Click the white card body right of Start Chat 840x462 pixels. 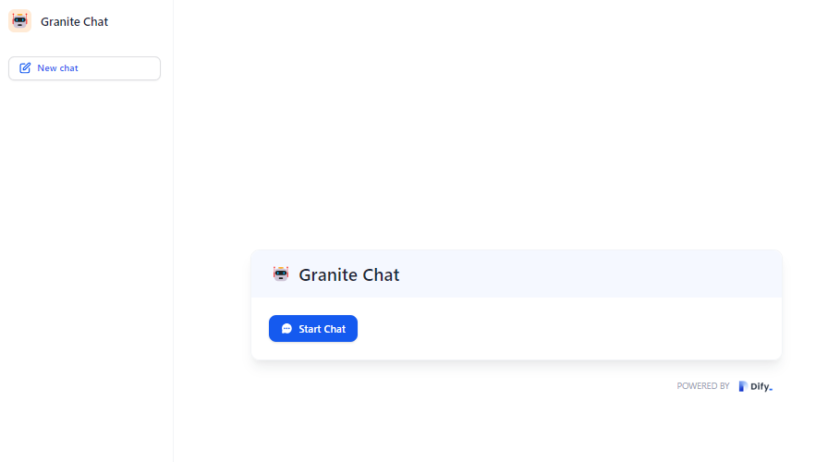coord(568,329)
